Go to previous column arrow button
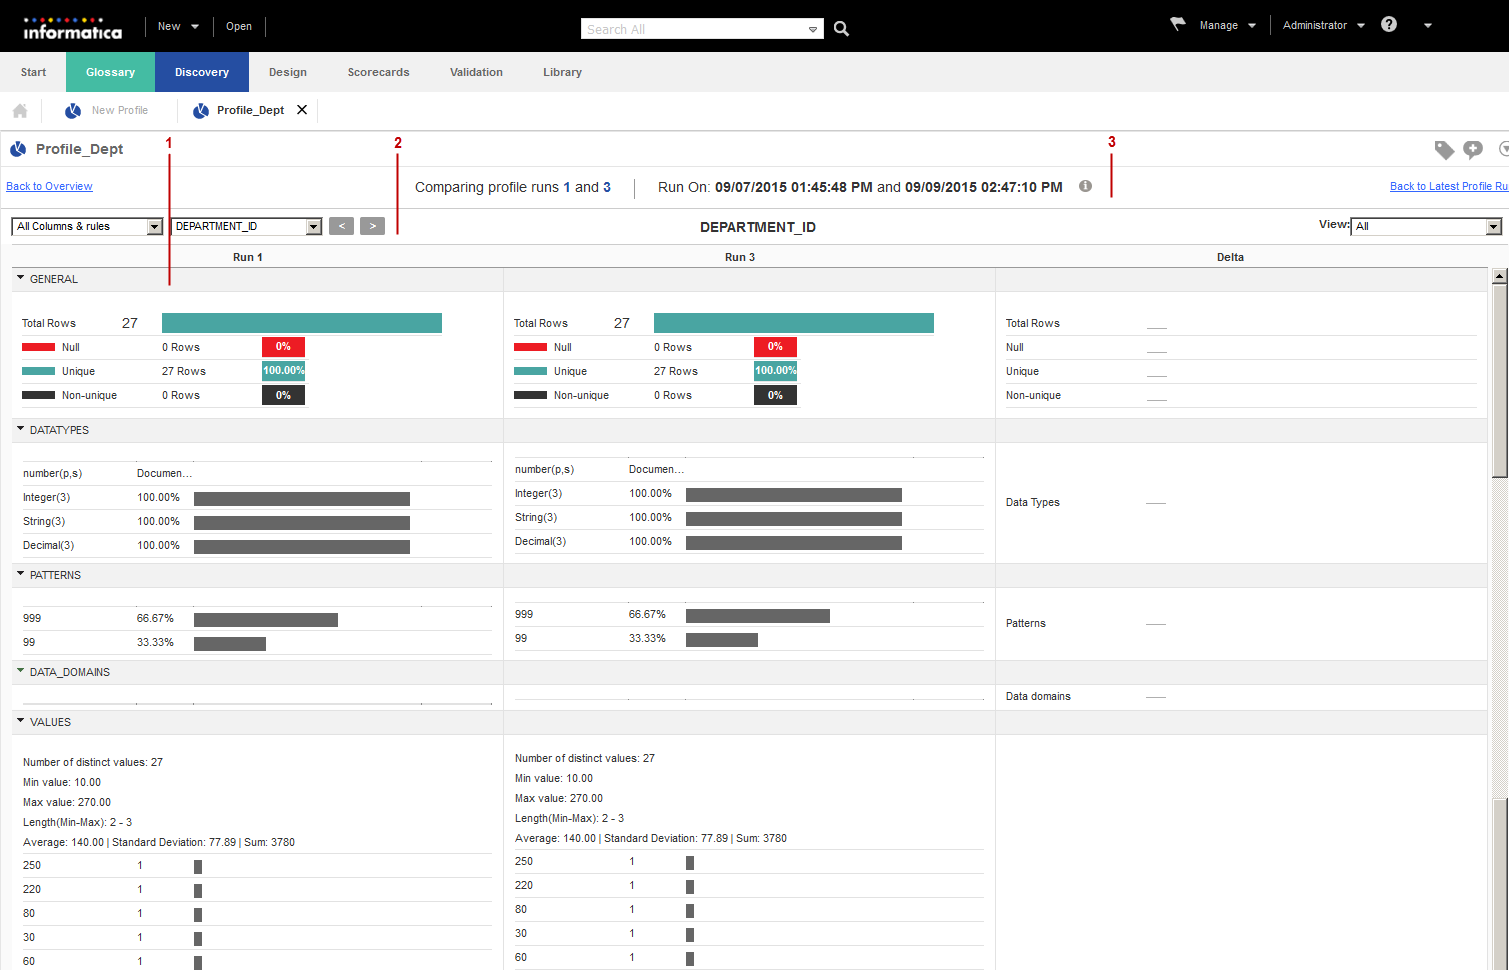Viewport: 1509px width, 970px height. pyautogui.click(x=341, y=226)
